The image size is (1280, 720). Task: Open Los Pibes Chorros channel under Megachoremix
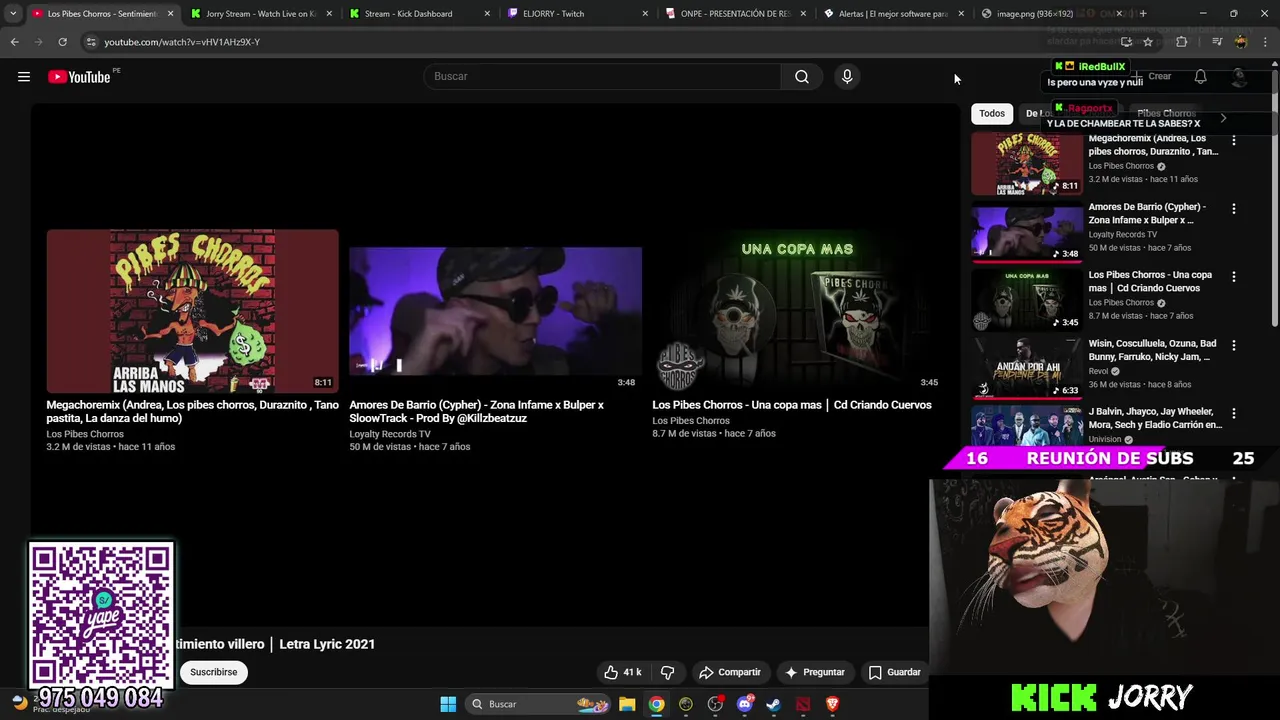[x=85, y=434]
